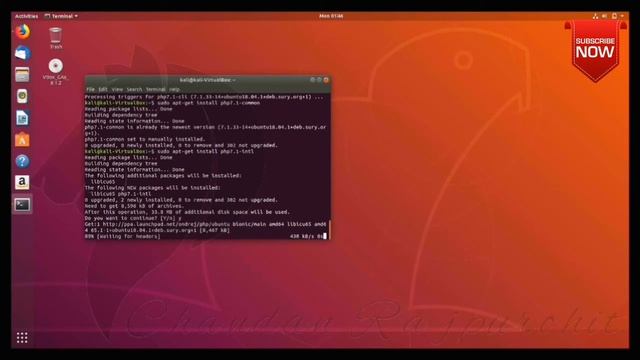Open the Help menu in Terminal
The image size is (640, 360).
[x=174, y=89]
